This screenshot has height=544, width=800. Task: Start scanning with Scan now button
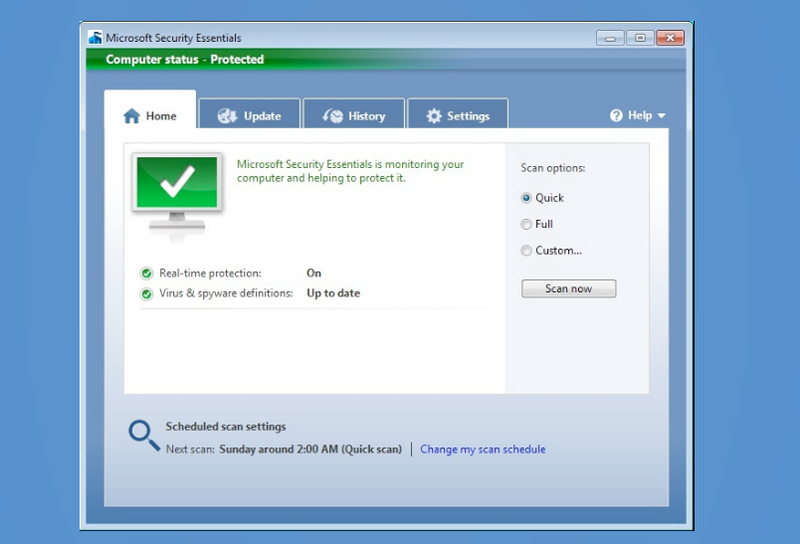[x=568, y=288]
